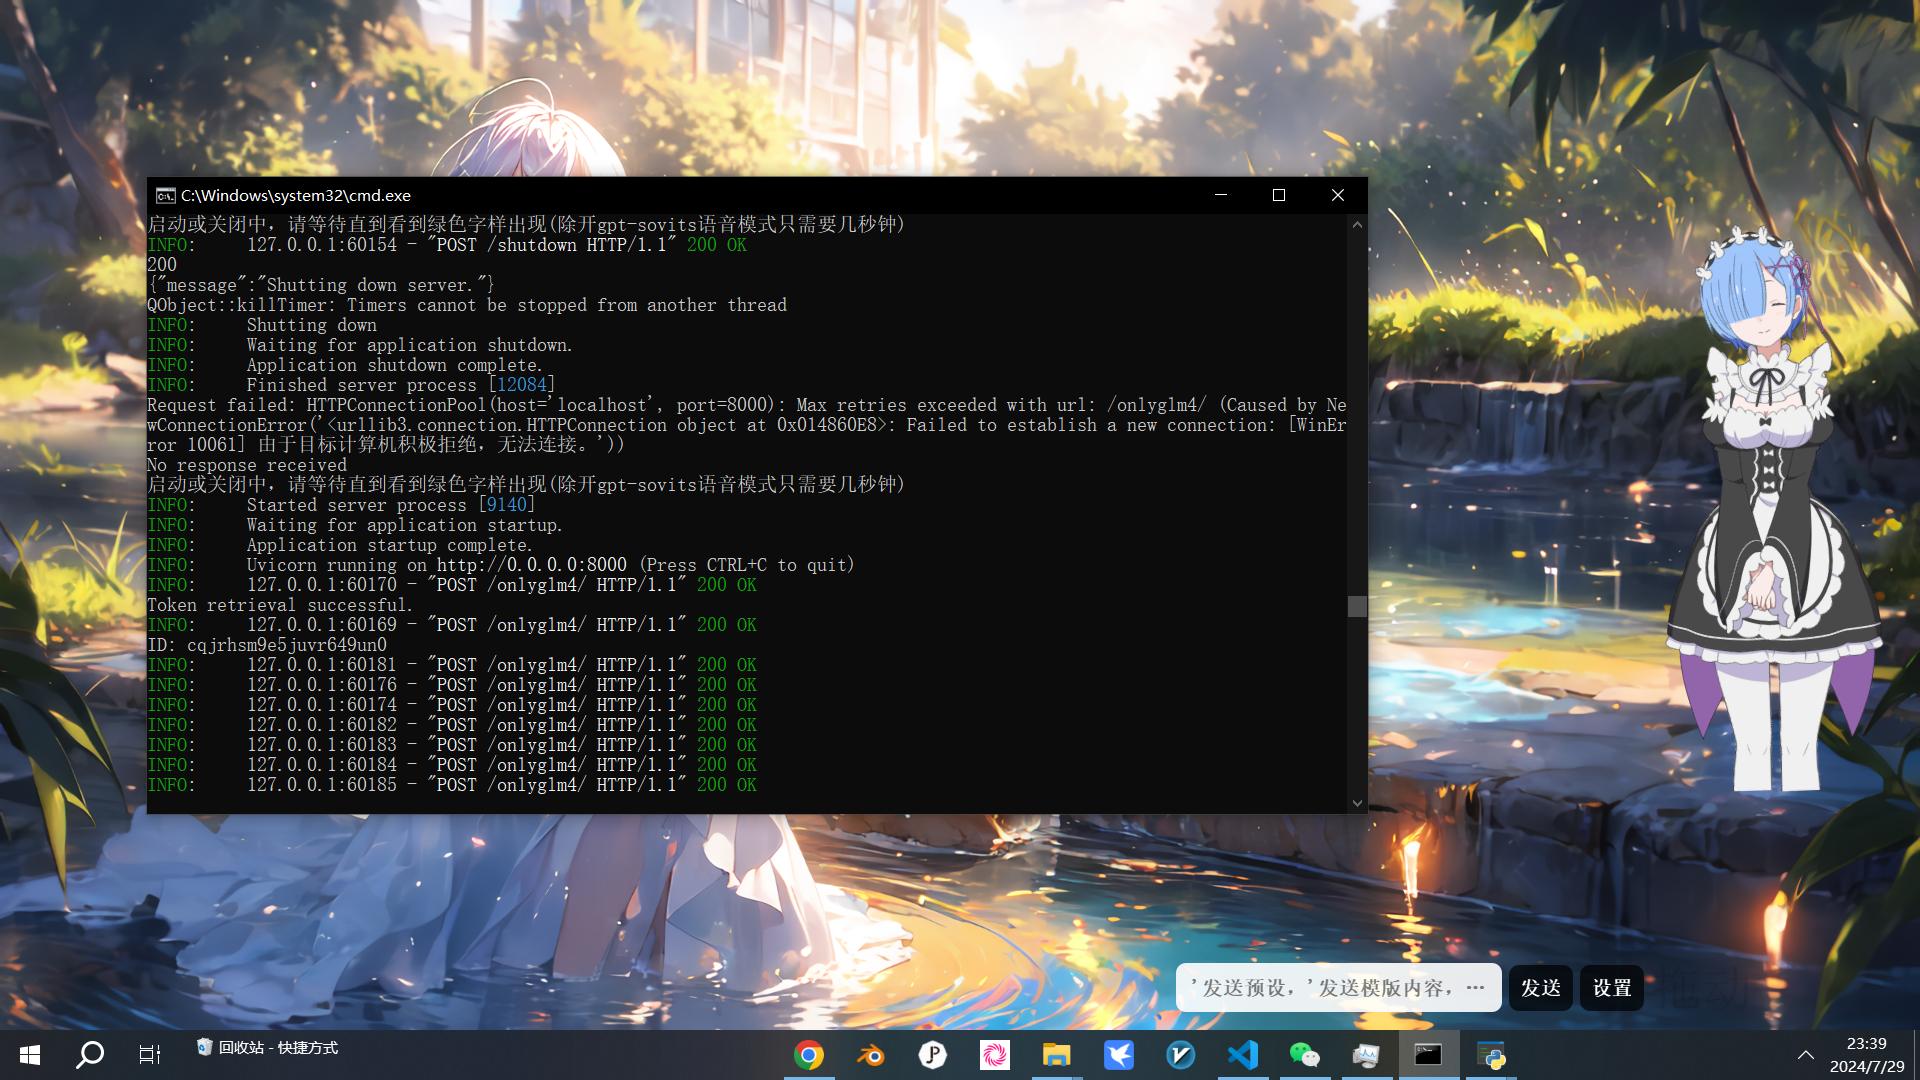Click the cmd scrollbar thumb
1920x1080 pixels.
[x=1357, y=606]
